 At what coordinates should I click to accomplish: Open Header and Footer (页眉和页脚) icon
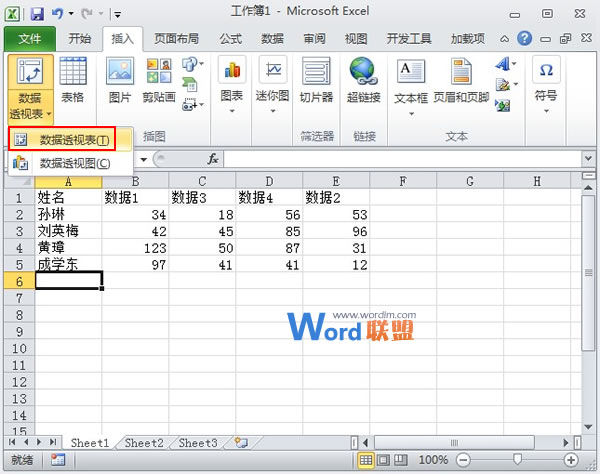click(x=461, y=71)
